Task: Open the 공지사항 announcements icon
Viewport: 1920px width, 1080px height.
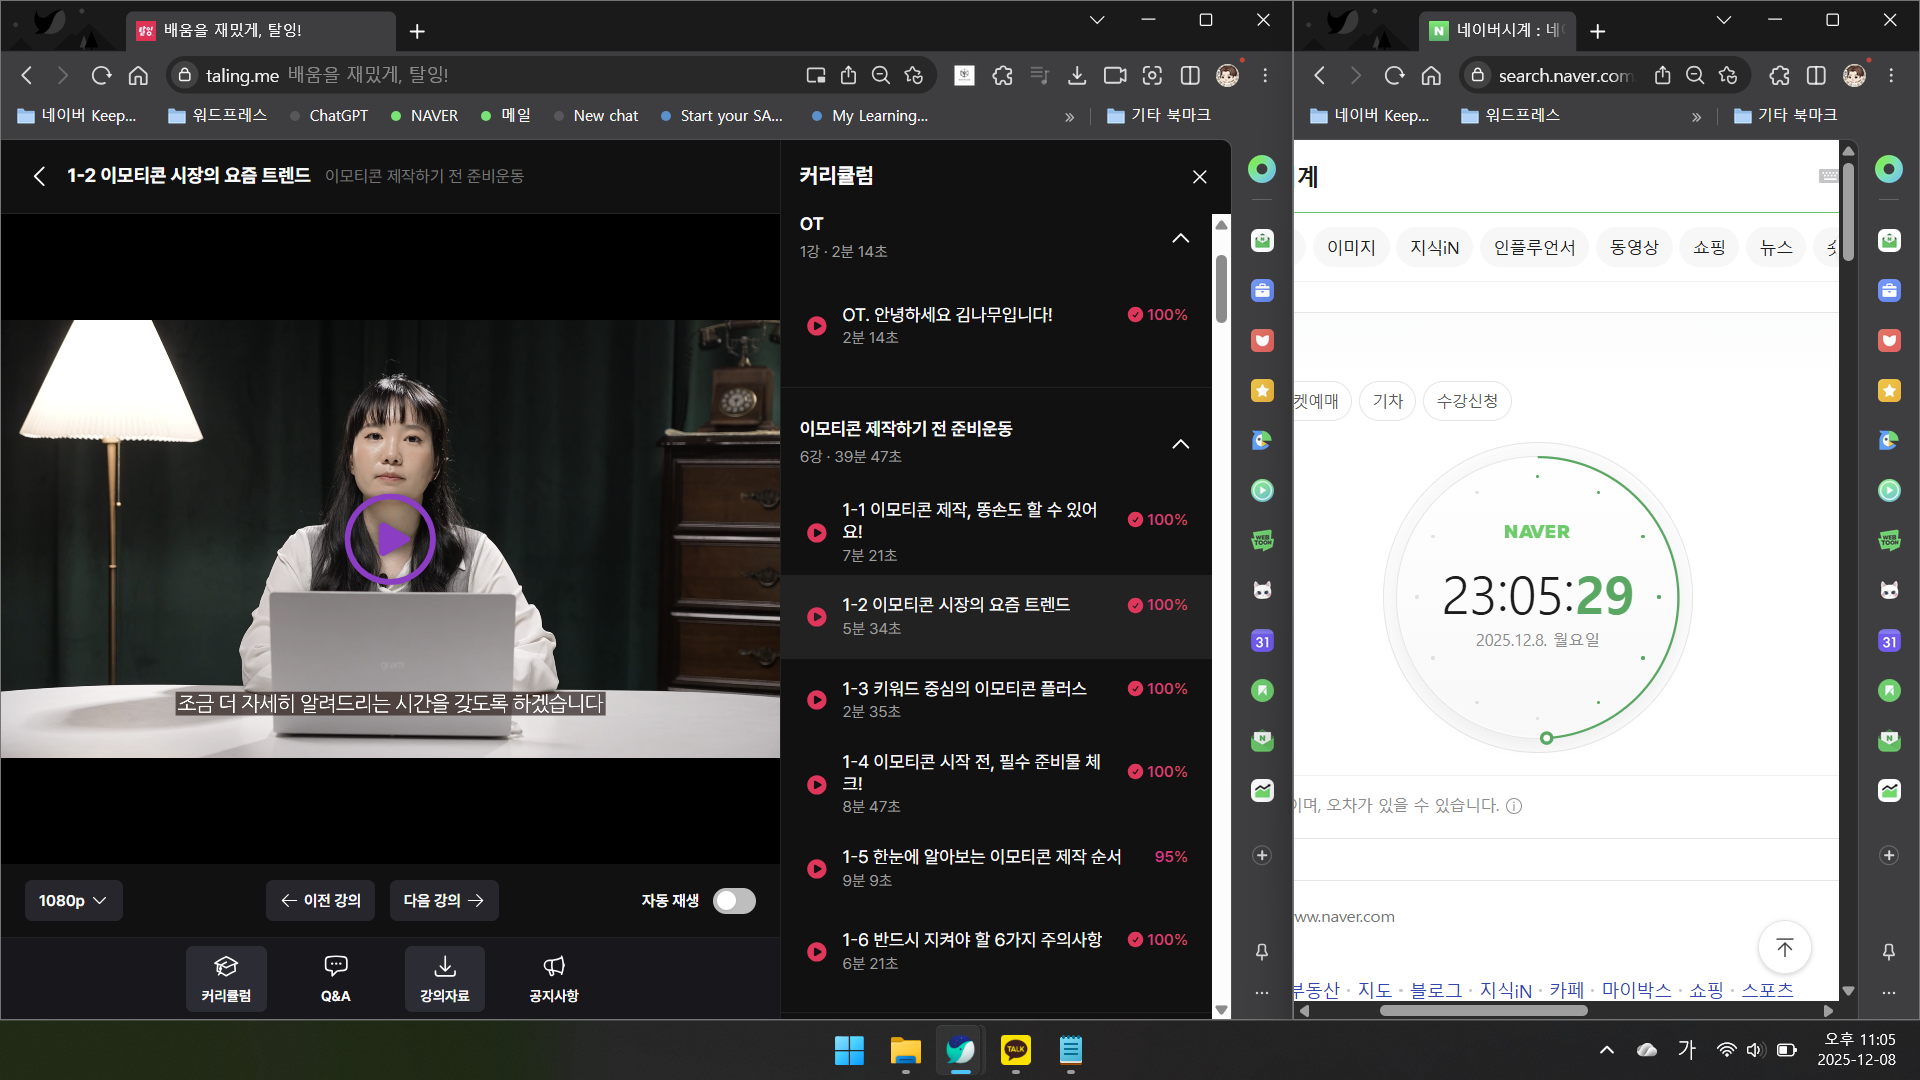Action: 553,978
